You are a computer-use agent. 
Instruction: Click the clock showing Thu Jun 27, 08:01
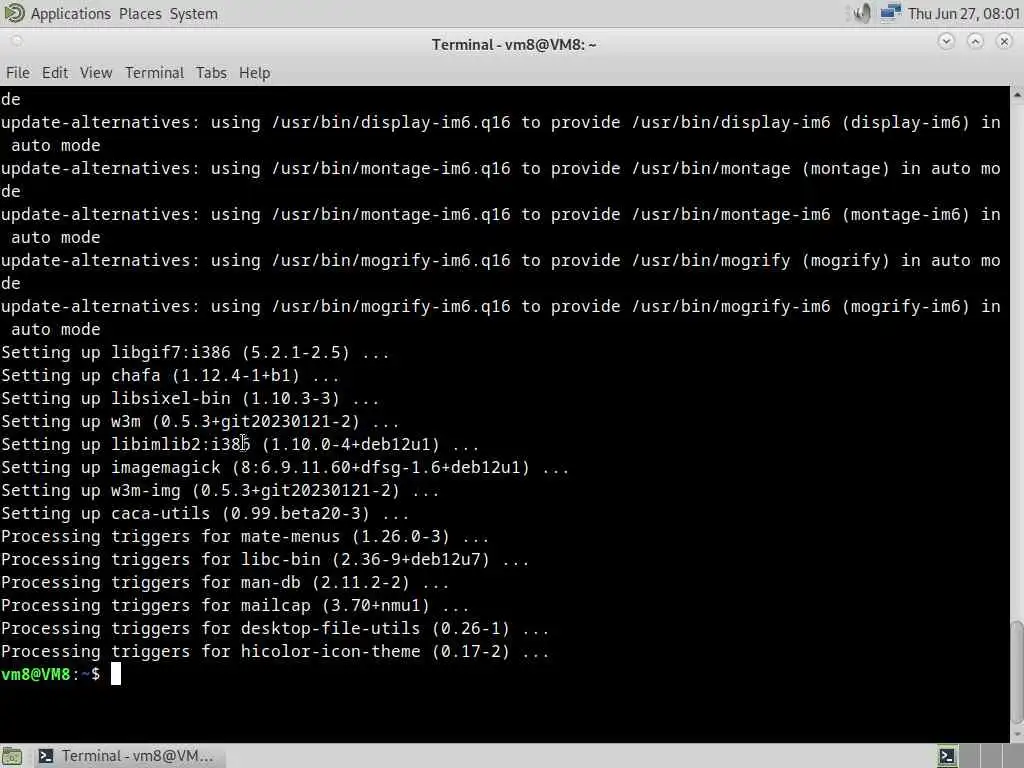(x=963, y=14)
